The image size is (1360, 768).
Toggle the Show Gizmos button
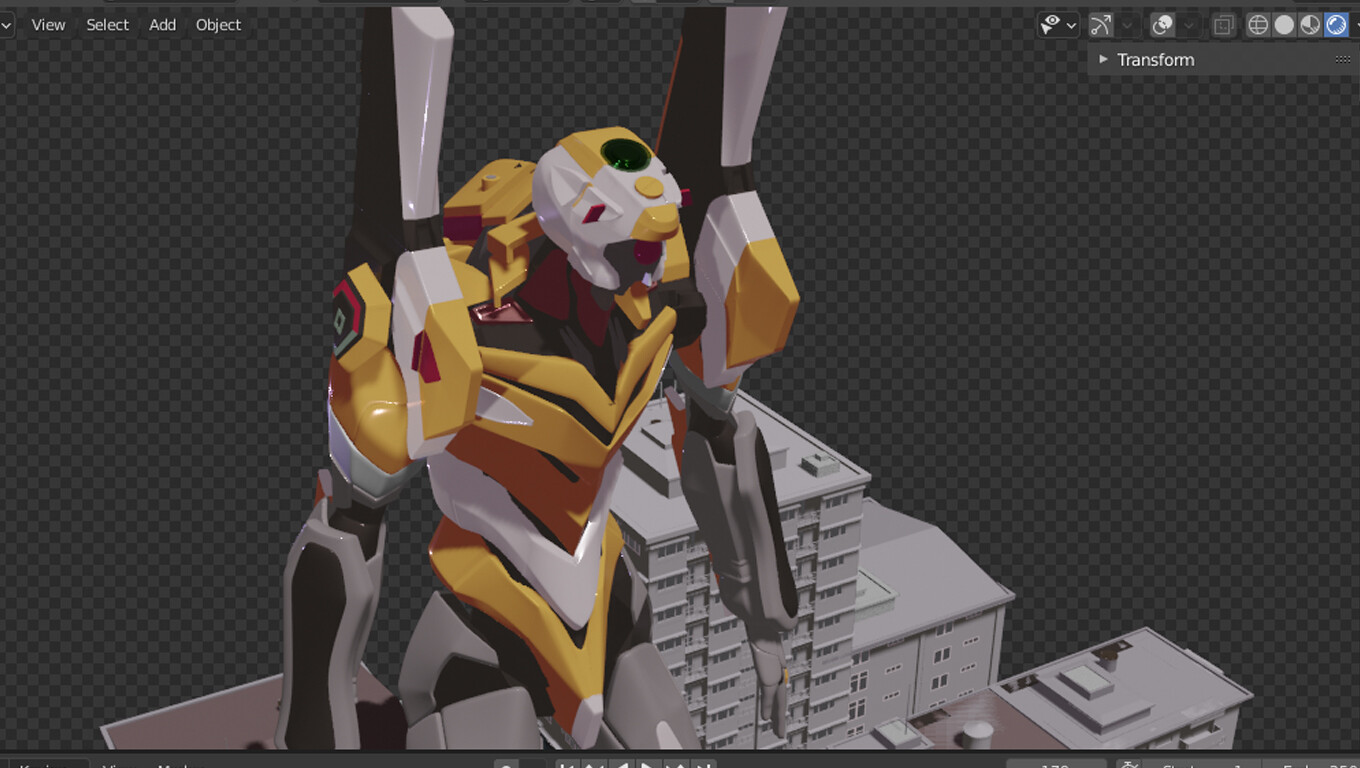click(1103, 25)
